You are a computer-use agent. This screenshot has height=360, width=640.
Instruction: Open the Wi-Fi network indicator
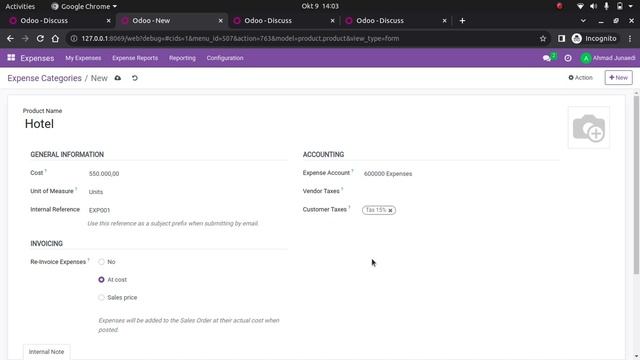[580, 6]
